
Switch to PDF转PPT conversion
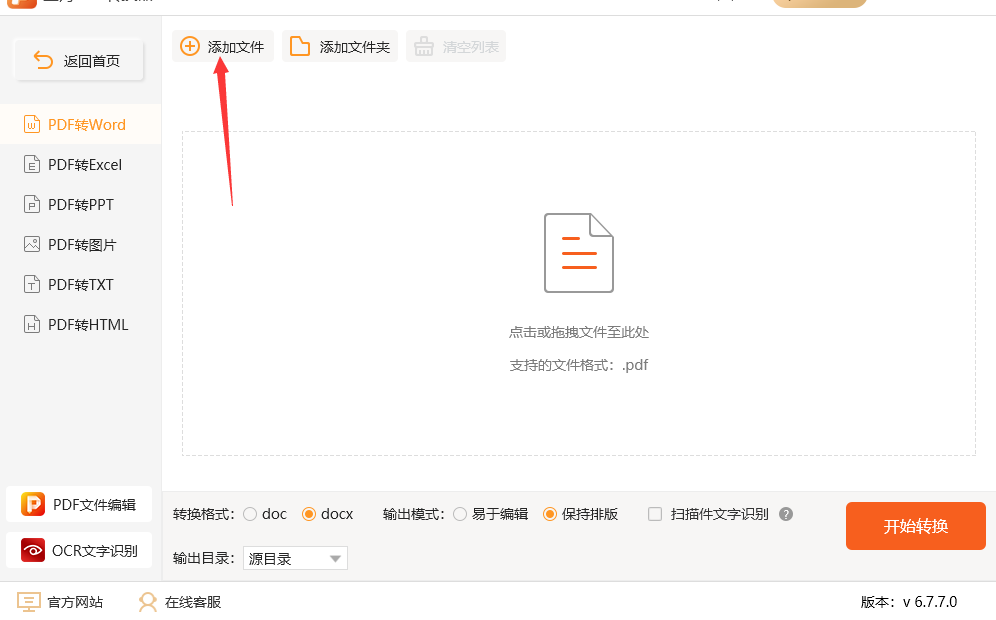pyautogui.click(x=81, y=204)
